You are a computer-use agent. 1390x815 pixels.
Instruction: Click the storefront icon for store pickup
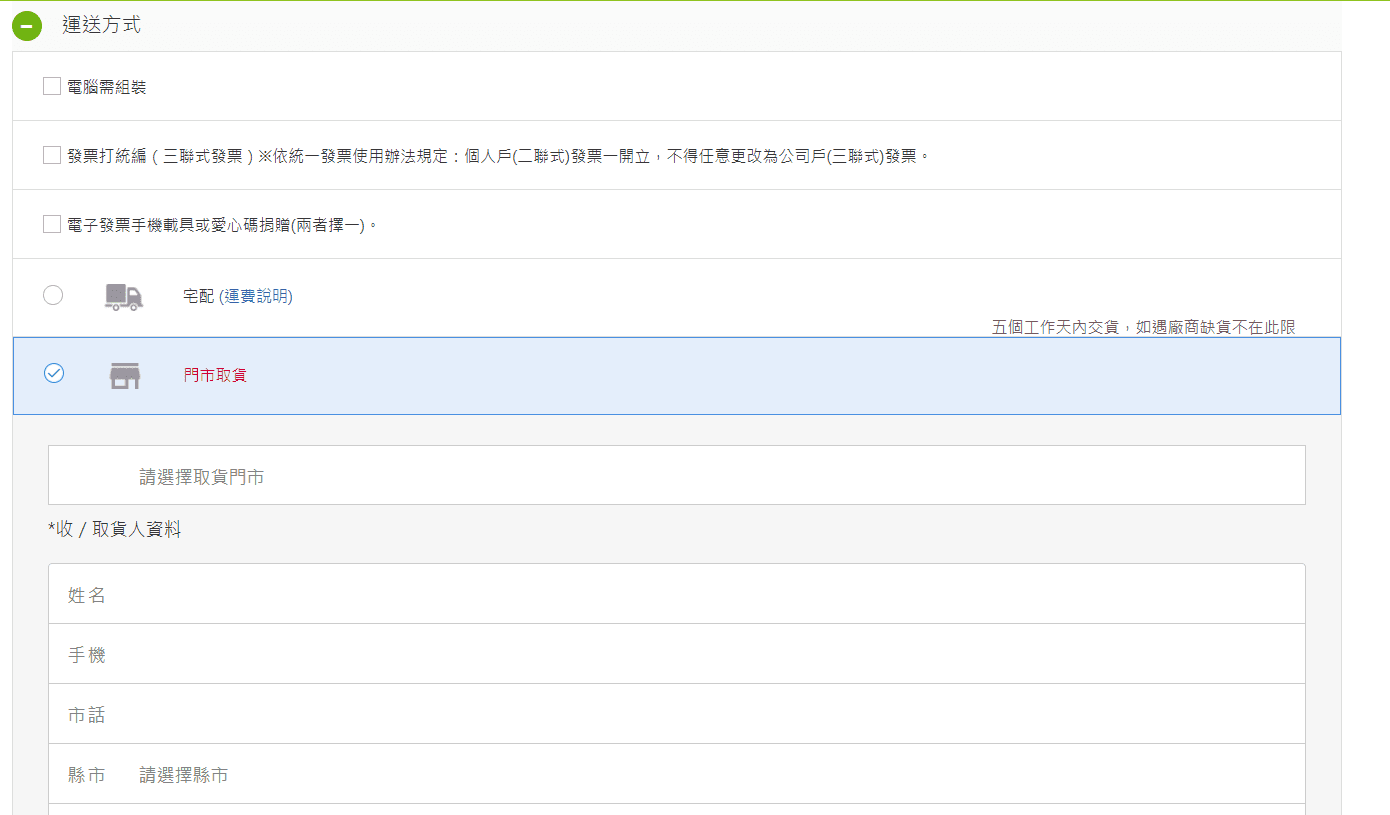[x=124, y=376]
